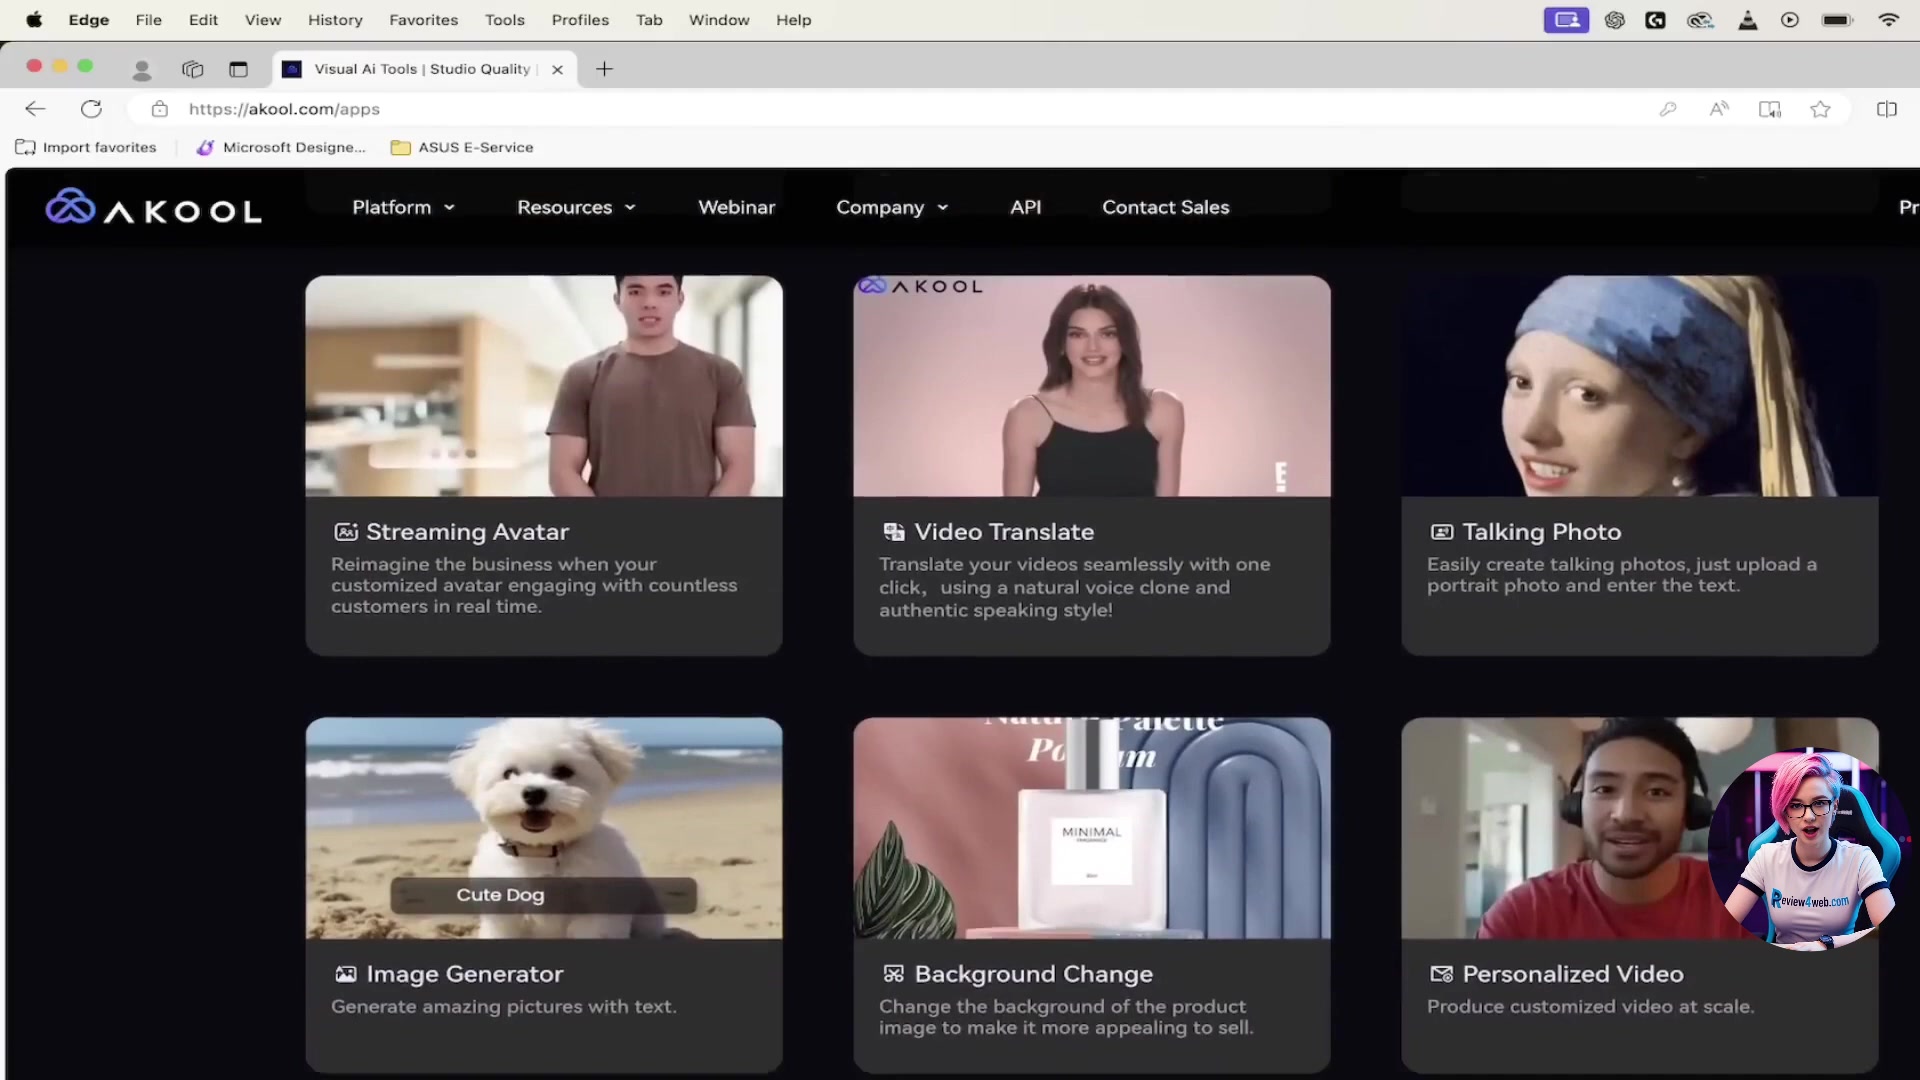
Task: Open the Help menu
Action: coord(794,20)
